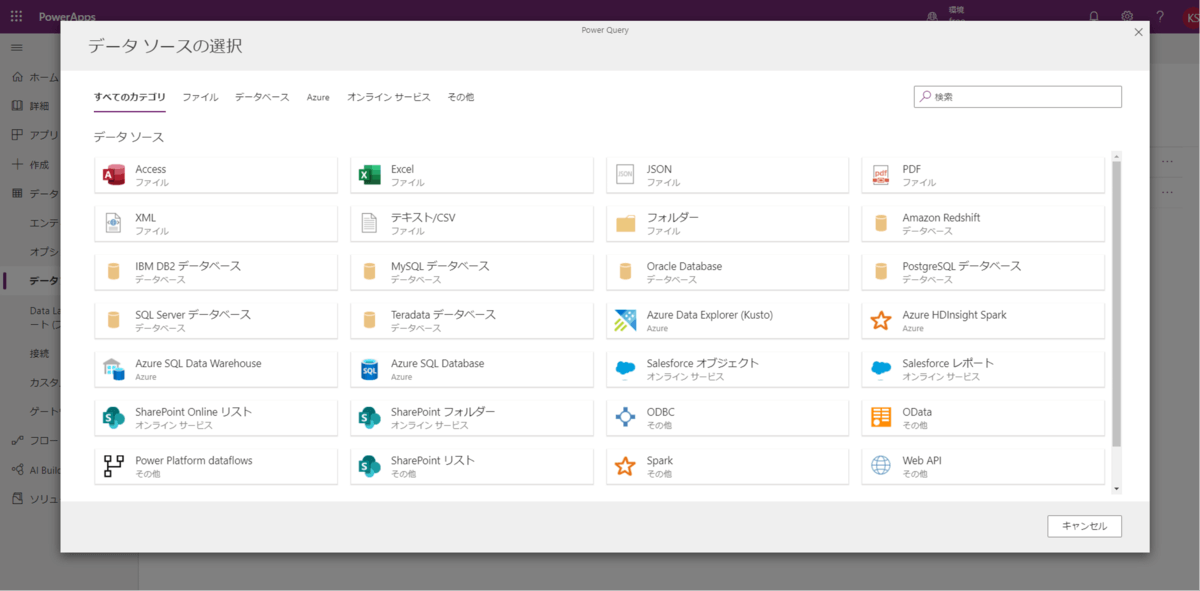Open the help question mark icon
Screen dimensions: 1200x591
click(1160, 16)
